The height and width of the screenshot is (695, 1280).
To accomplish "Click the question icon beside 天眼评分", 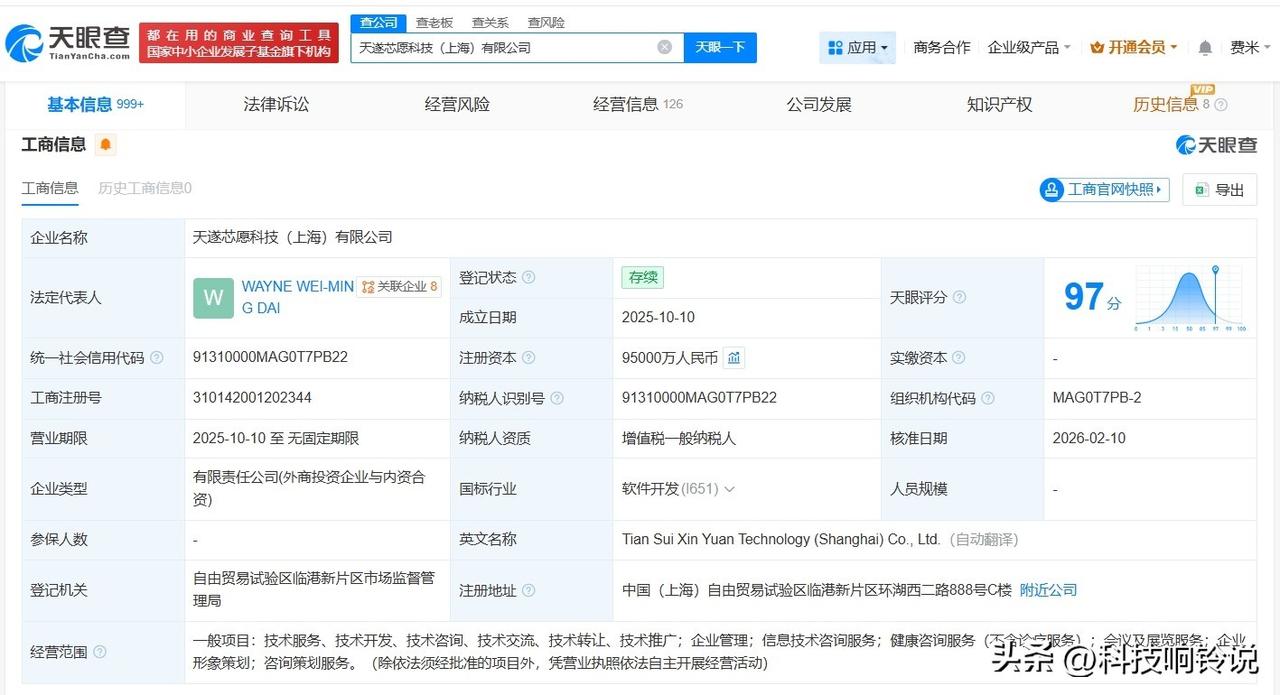I will tap(959, 298).
